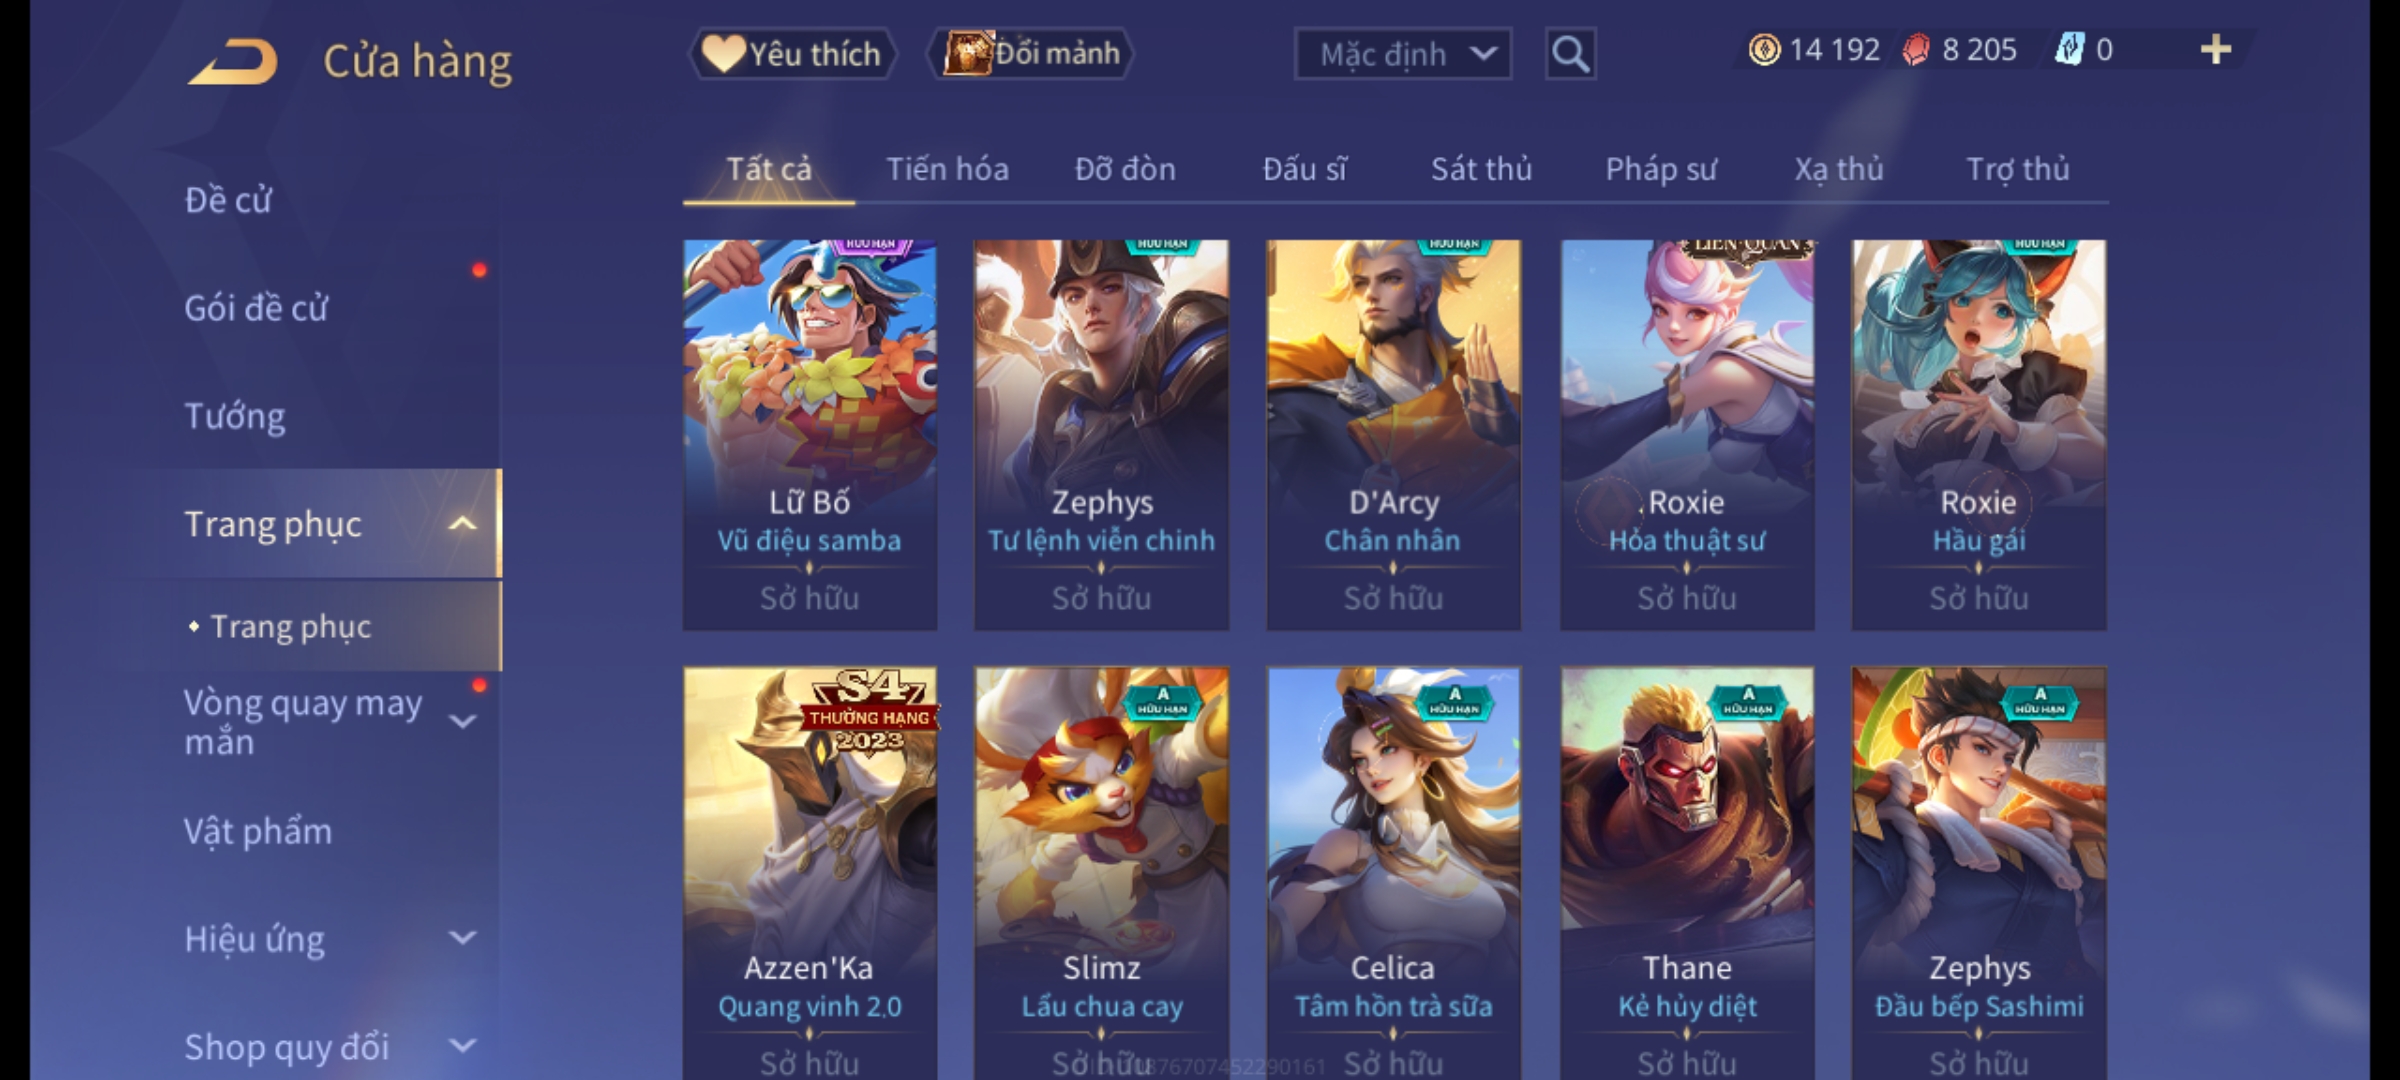The height and width of the screenshot is (1080, 2400).
Task: Expand the Shop quy đổi section
Action: tap(462, 1046)
